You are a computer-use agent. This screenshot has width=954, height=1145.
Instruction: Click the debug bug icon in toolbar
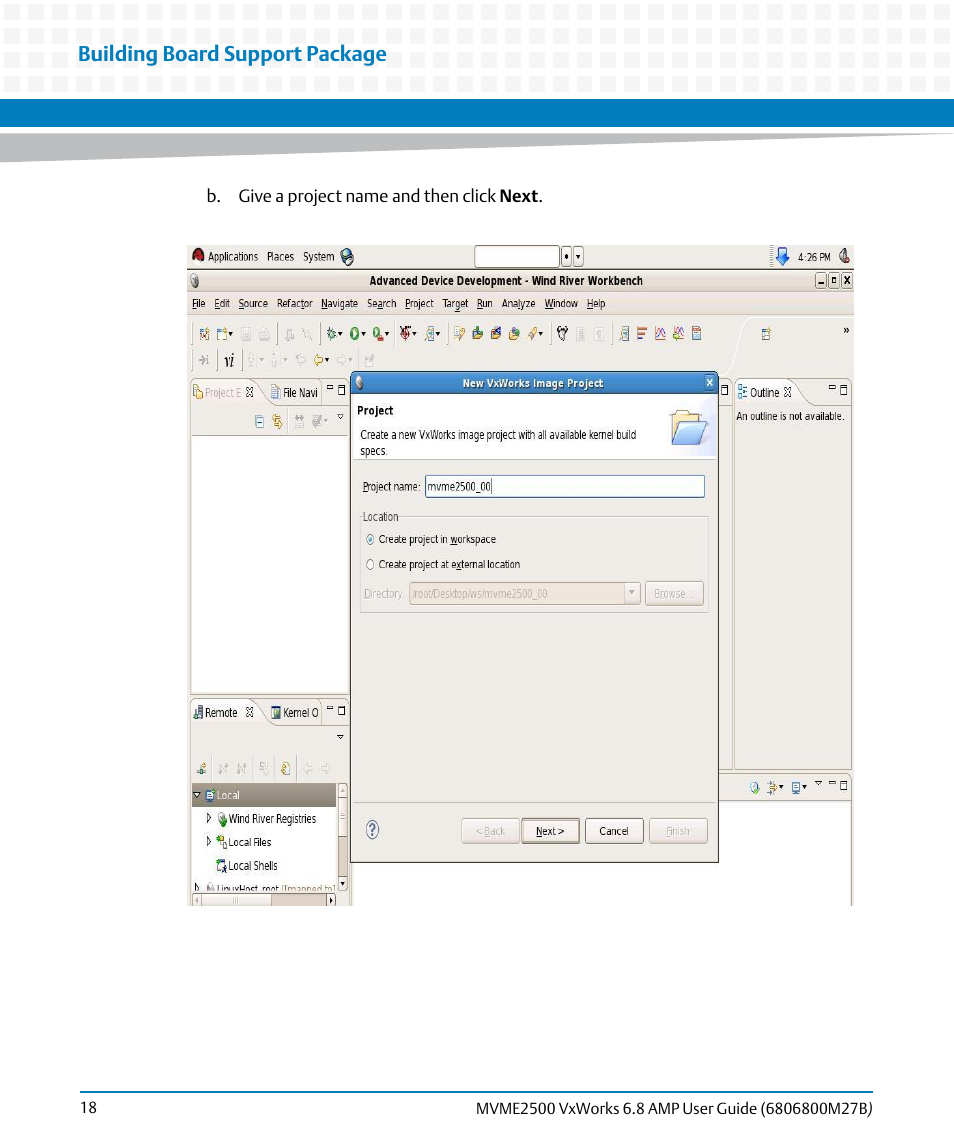[x=332, y=334]
